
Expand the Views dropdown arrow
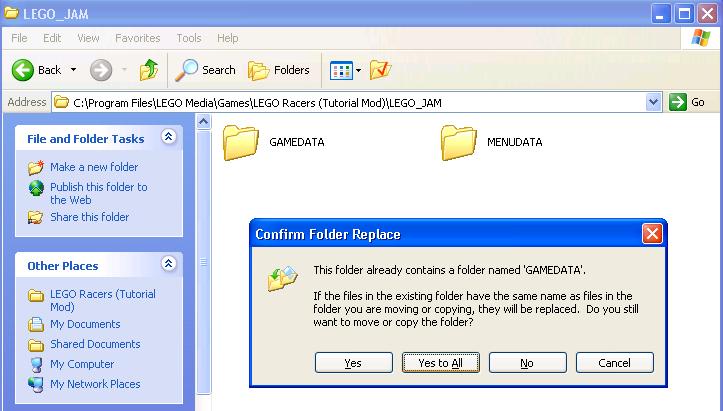click(x=358, y=71)
